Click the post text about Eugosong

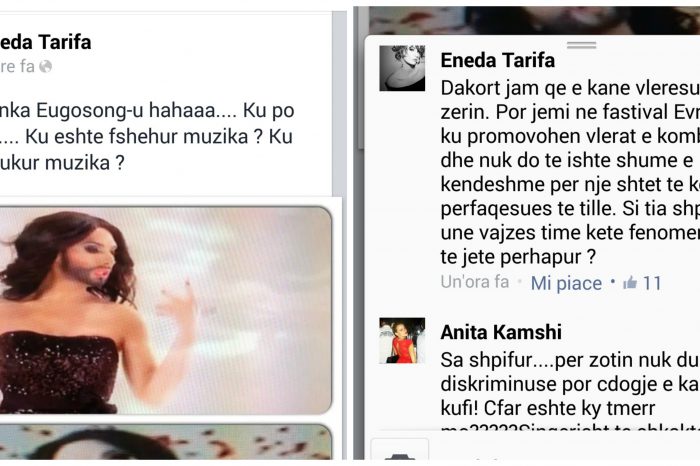[x=147, y=136]
